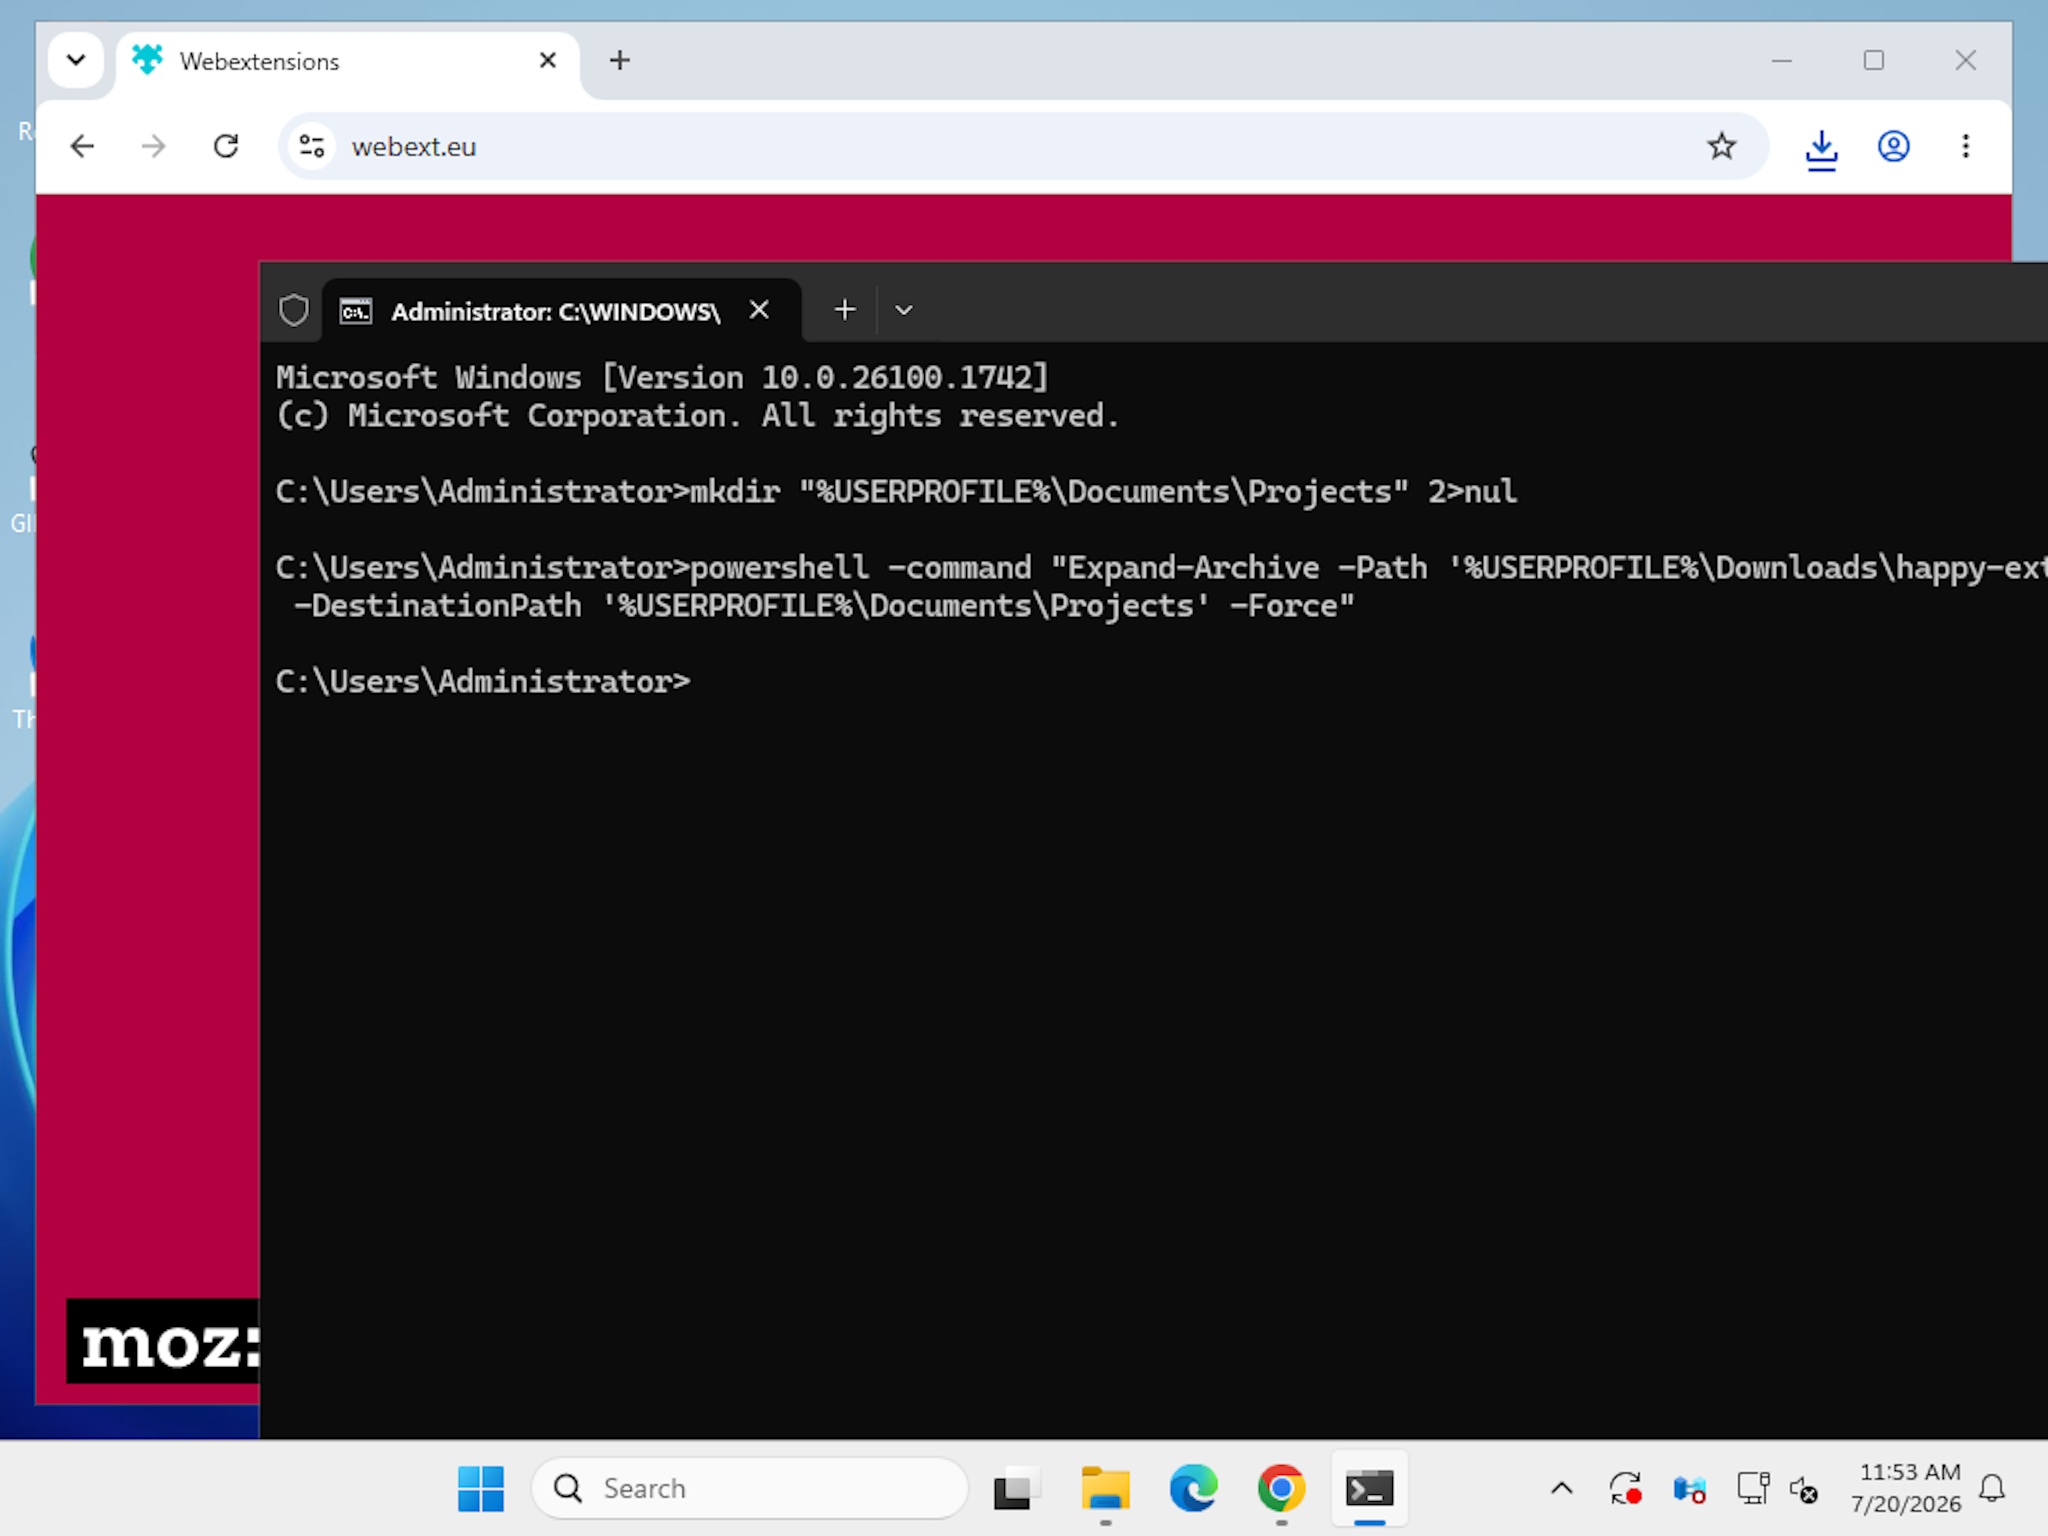Image resolution: width=2048 pixels, height=1536 pixels.
Task: Switch to Chrome via taskbar icon
Action: [1281, 1488]
